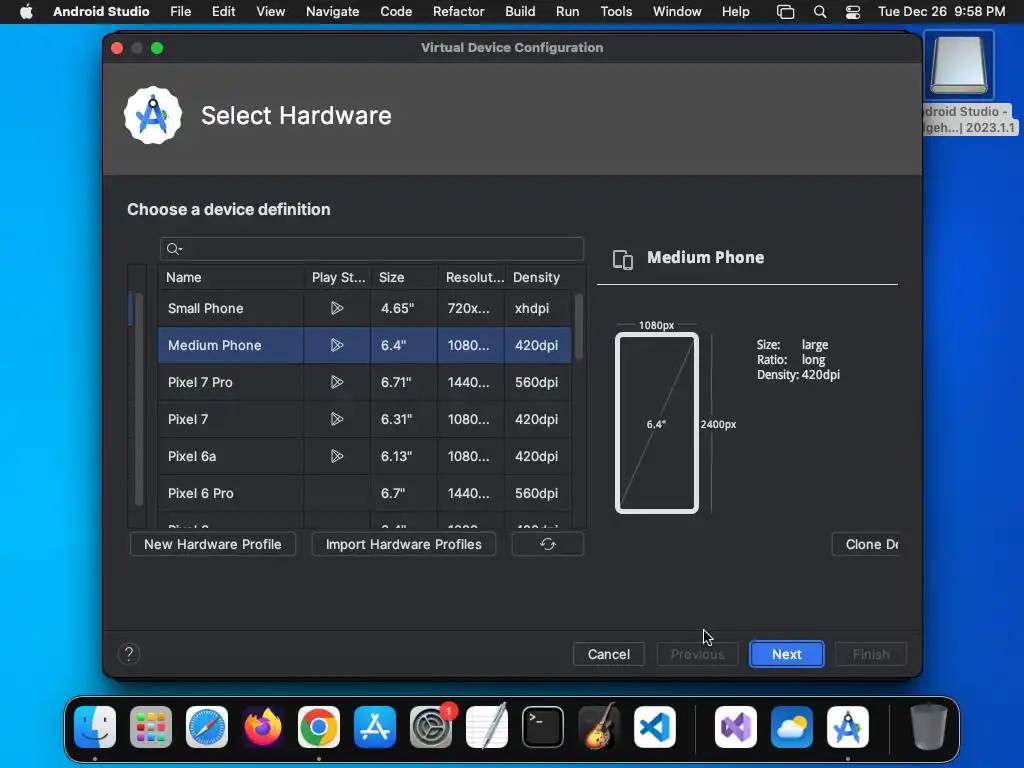Click the device search input field
This screenshot has height=768, width=1024.
pos(372,249)
